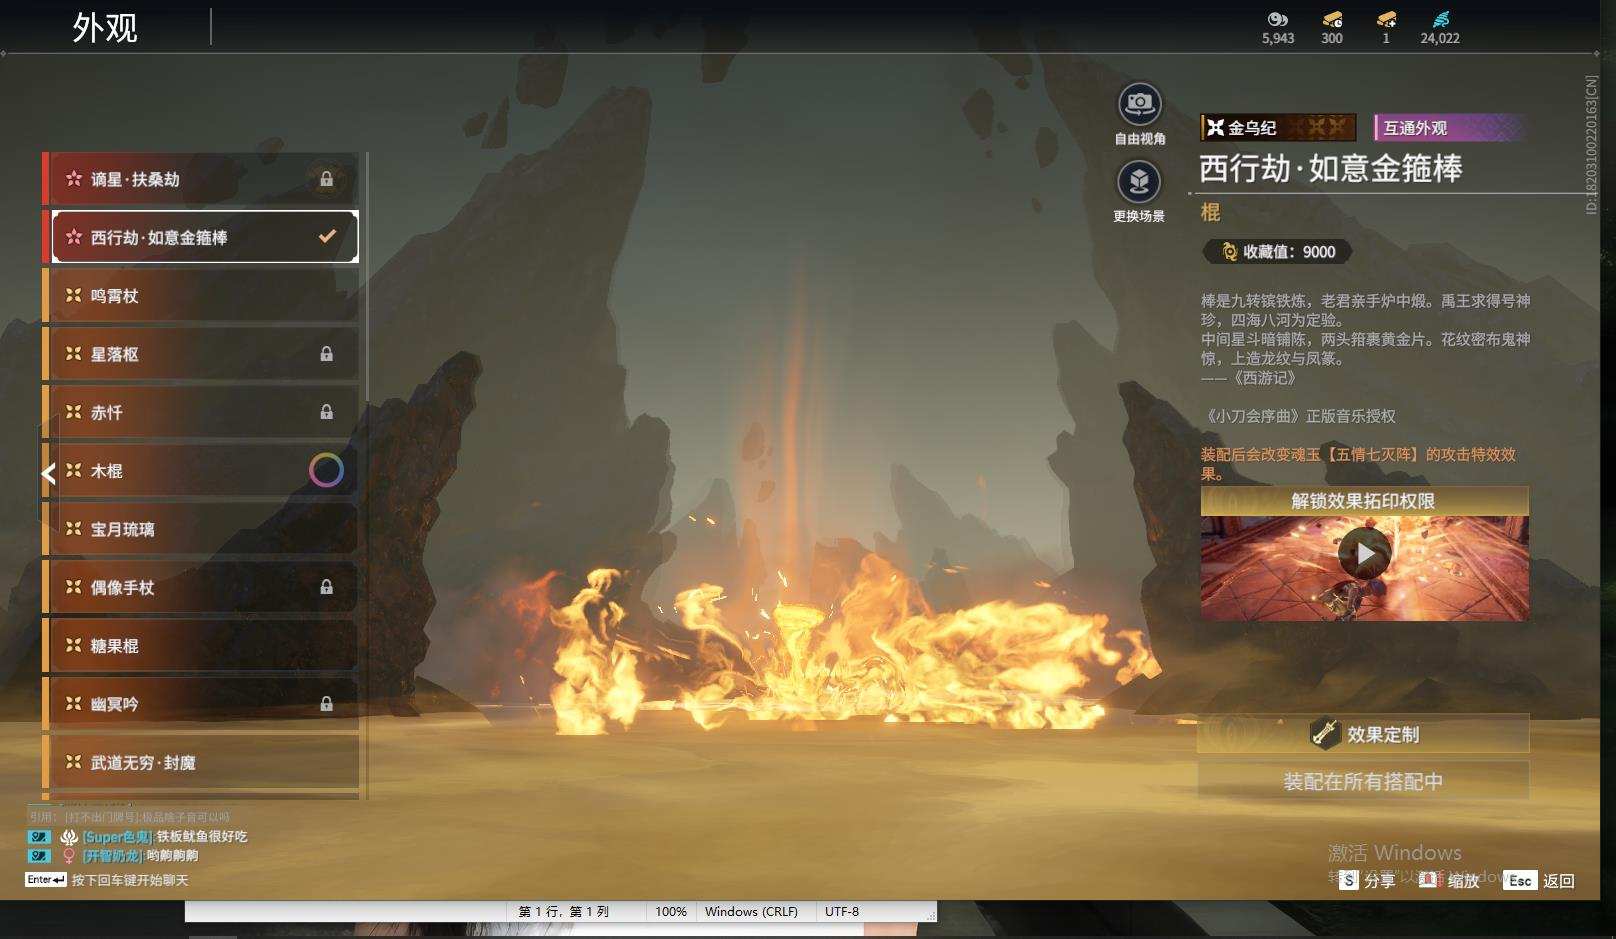This screenshot has width=1616, height=939.
Task: Click the 缩放 zoom control
Action: [x=1449, y=880]
